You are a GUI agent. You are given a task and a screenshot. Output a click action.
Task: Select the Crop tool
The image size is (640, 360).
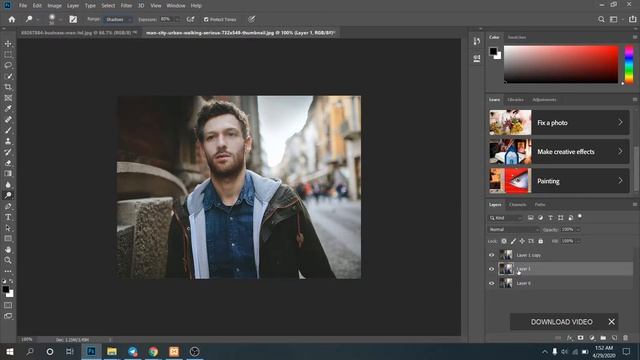[x=8, y=87]
